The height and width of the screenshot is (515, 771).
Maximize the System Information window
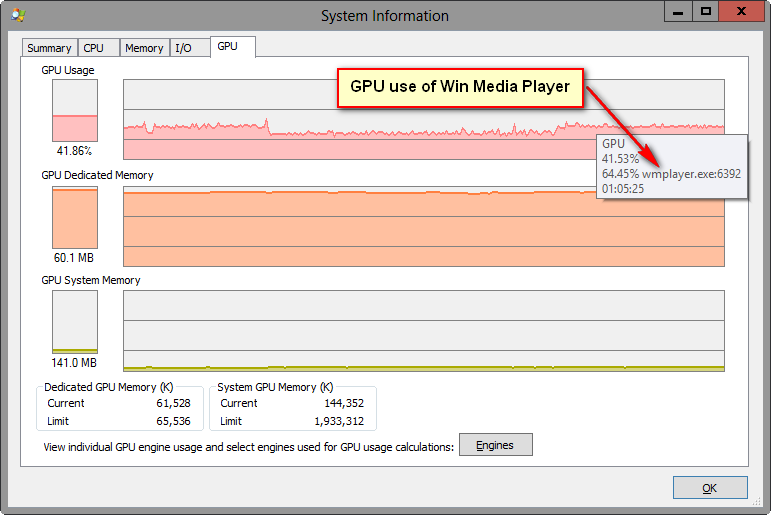pyautogui.click(x=706, y=11)
